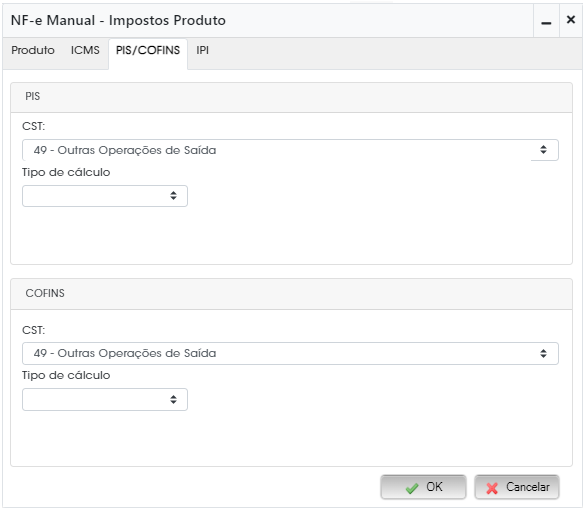The height and width of the screenshot is (511, 586).
Task: Click the PIS CST dropdown arrow icon
Action: pos(543,150)
